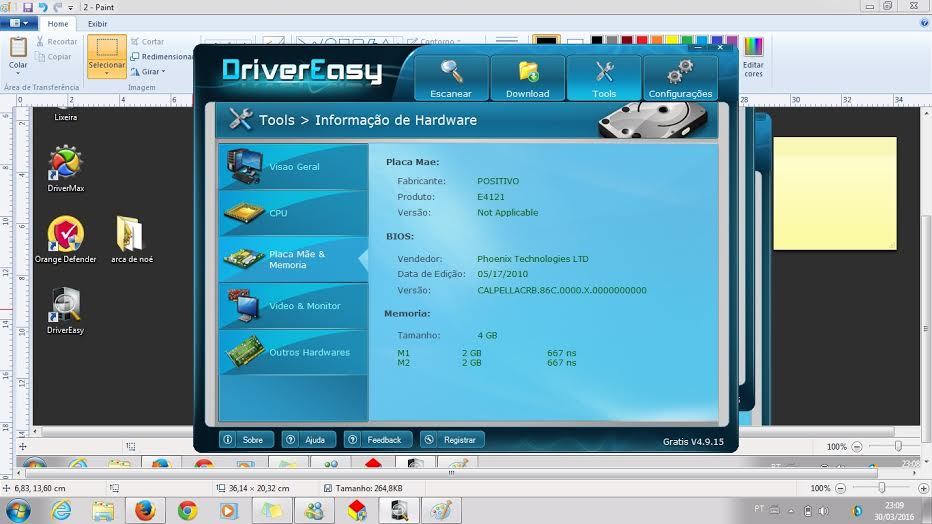Click the Paint zoom slider thumb
Screen dimensions: 932x524
click(882, 488)
